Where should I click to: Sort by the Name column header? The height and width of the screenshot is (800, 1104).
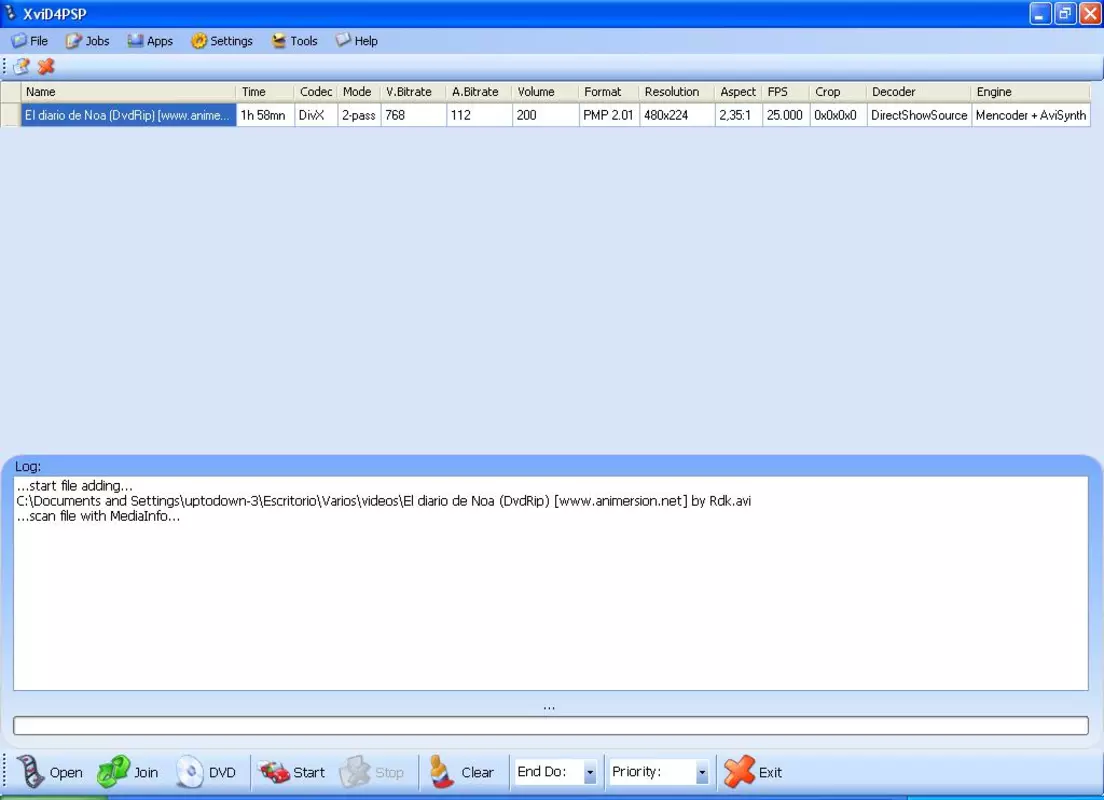(128, 92)
